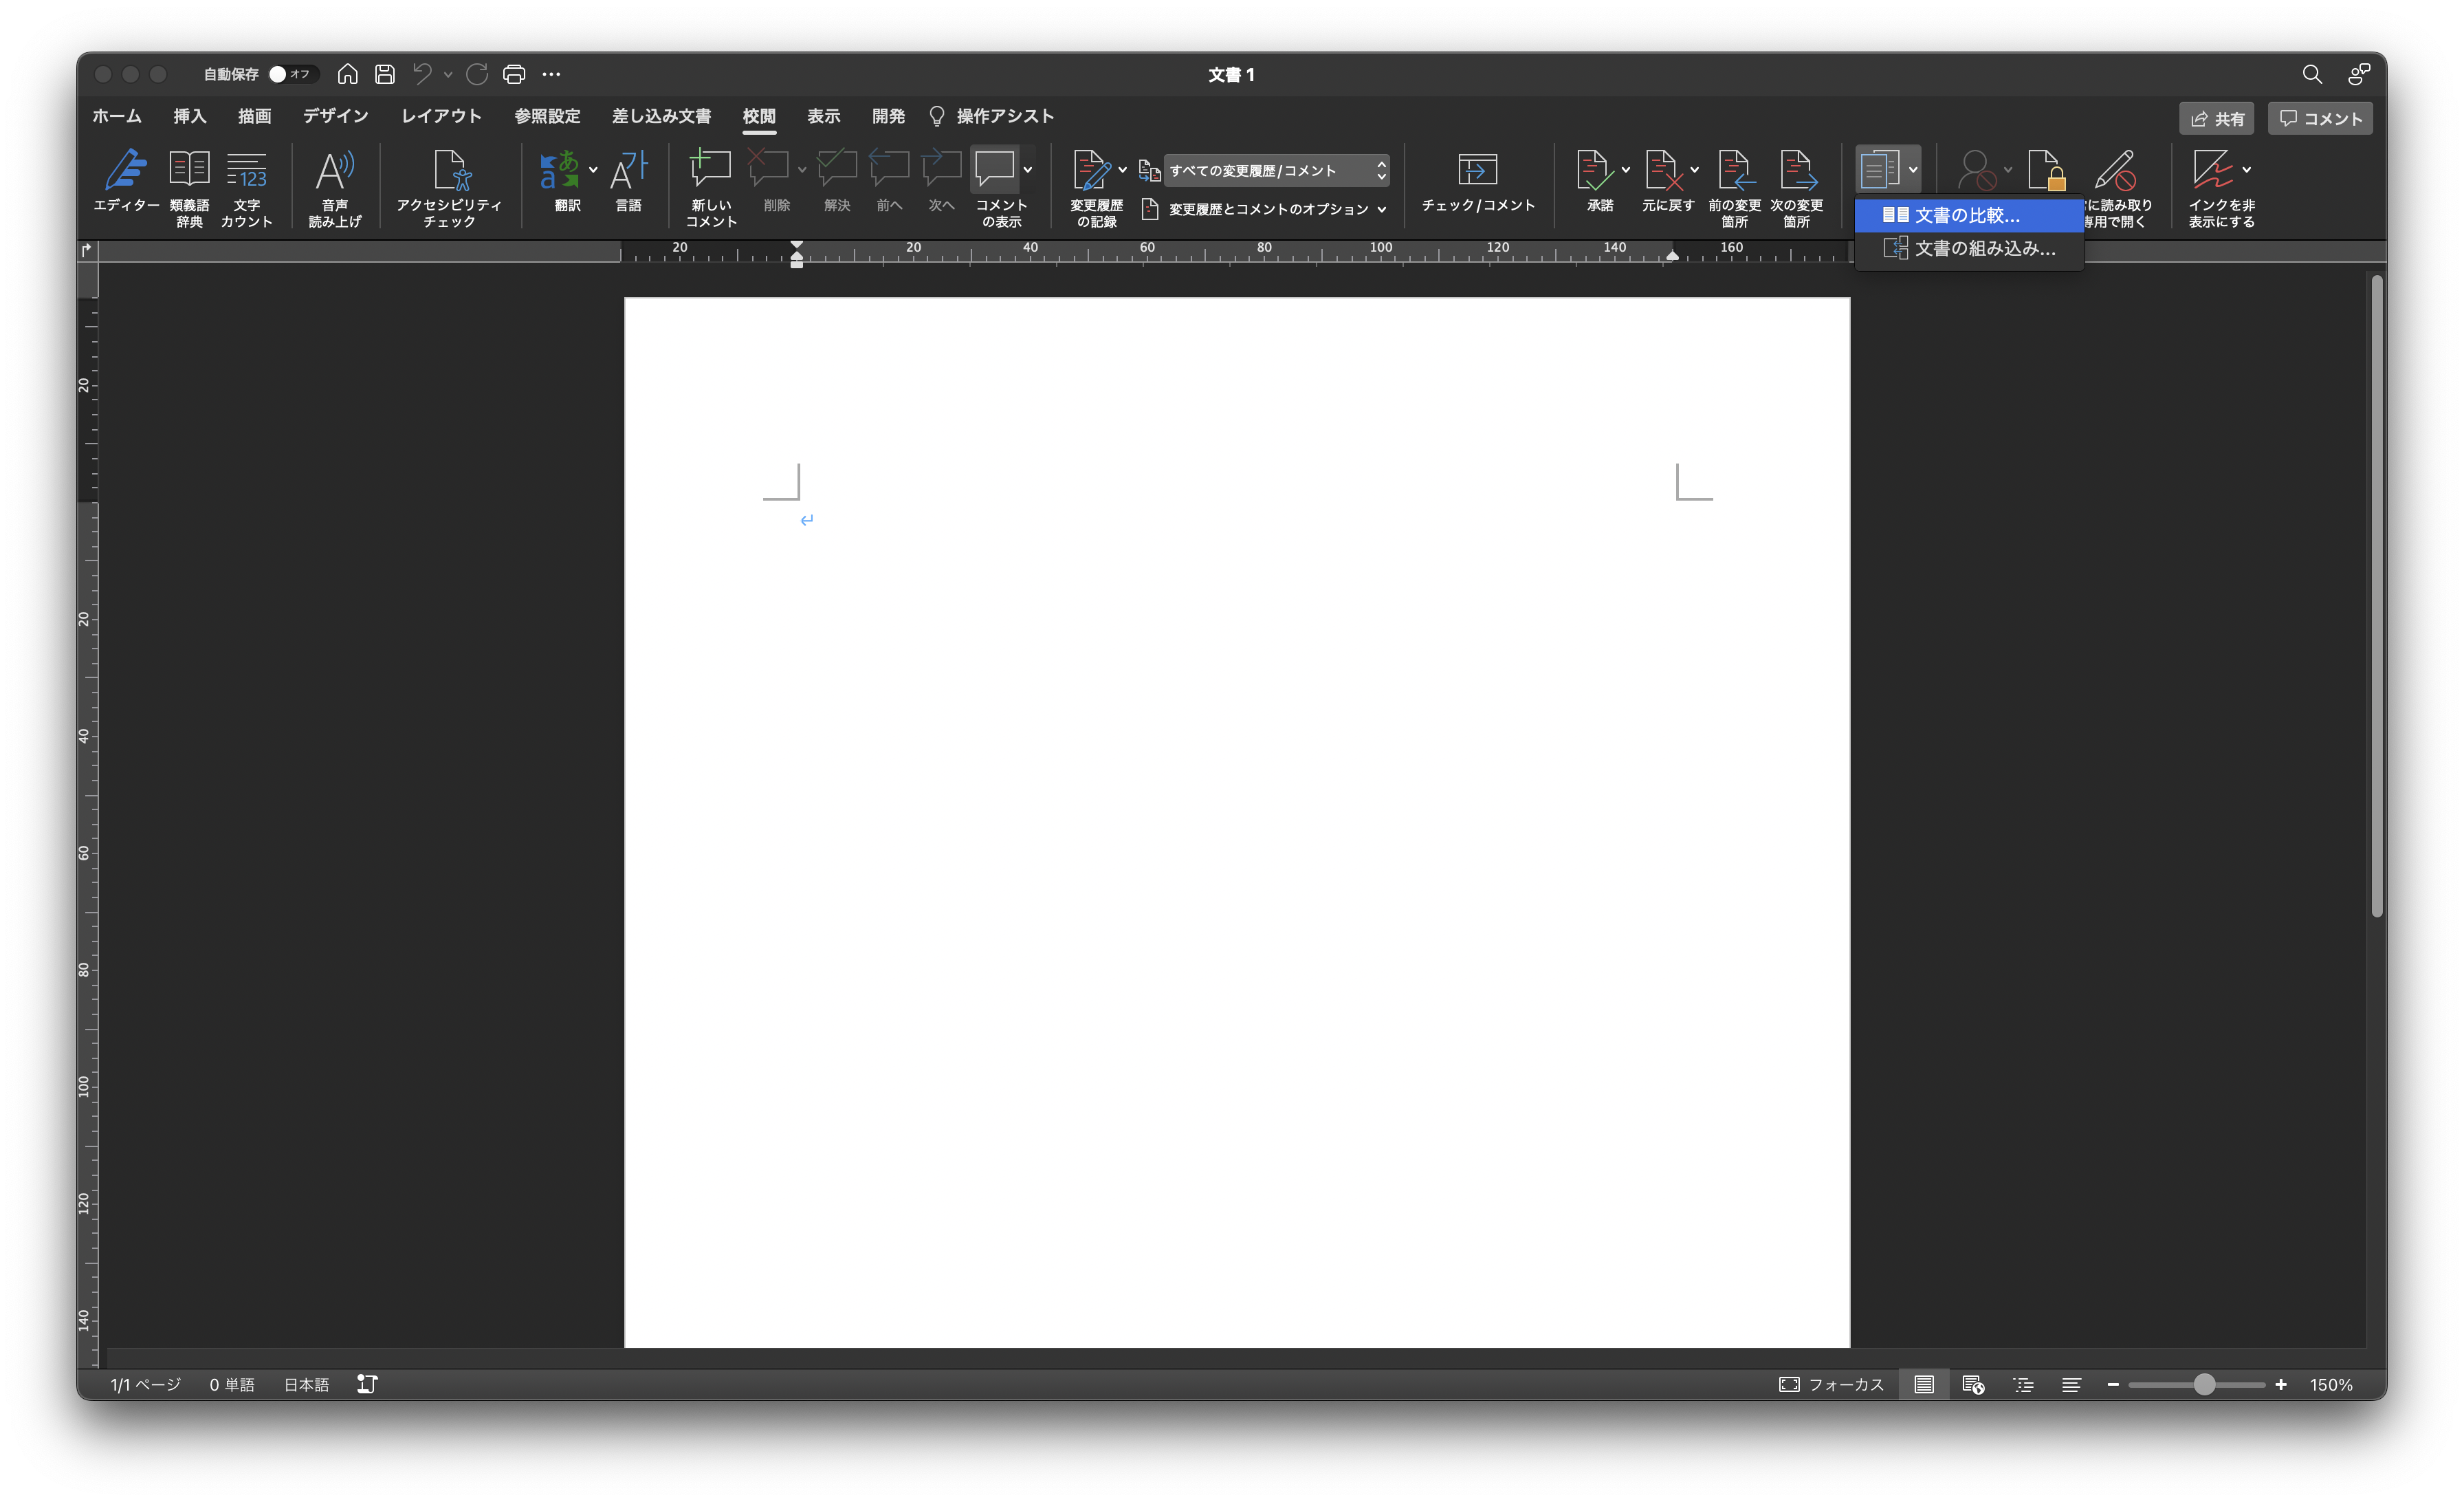Expand the Reject (元に戻す) dropdown arrow
The image size is (2464, 1502).
[x=1694, y=170]
